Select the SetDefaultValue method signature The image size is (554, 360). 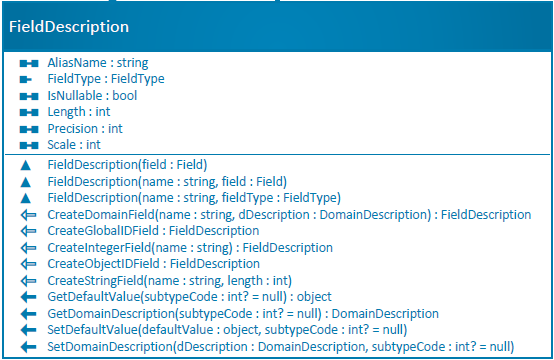tap(227, 330)
